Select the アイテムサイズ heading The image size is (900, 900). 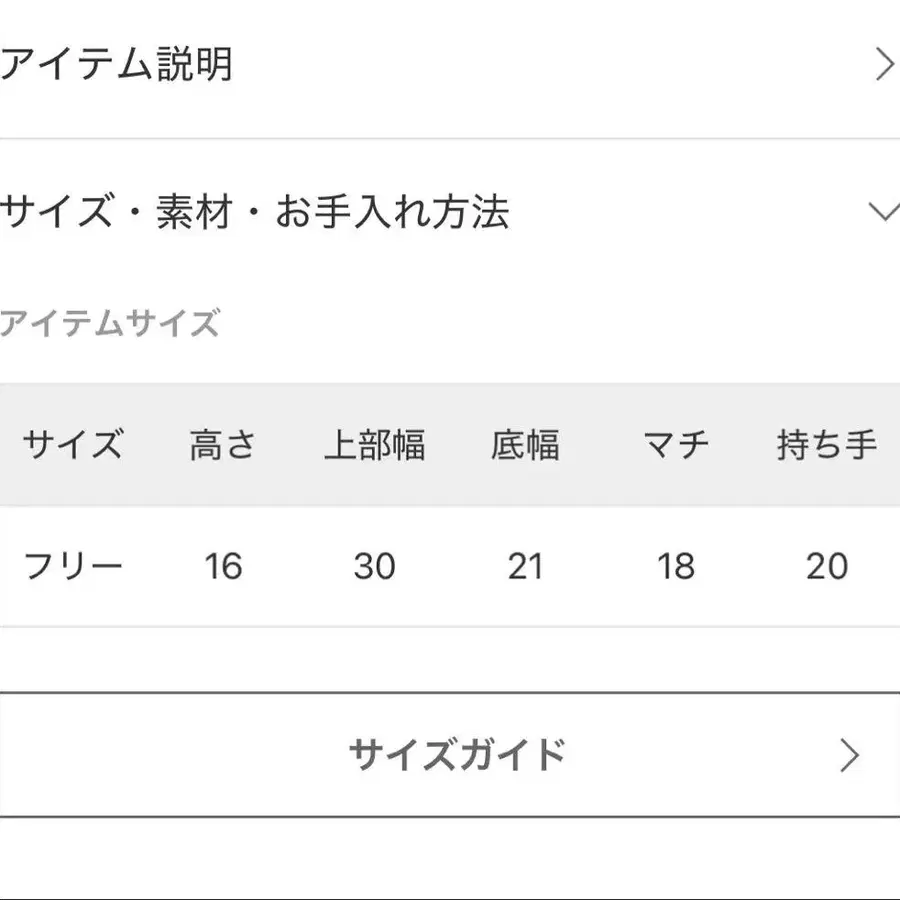tap(110, 324)
